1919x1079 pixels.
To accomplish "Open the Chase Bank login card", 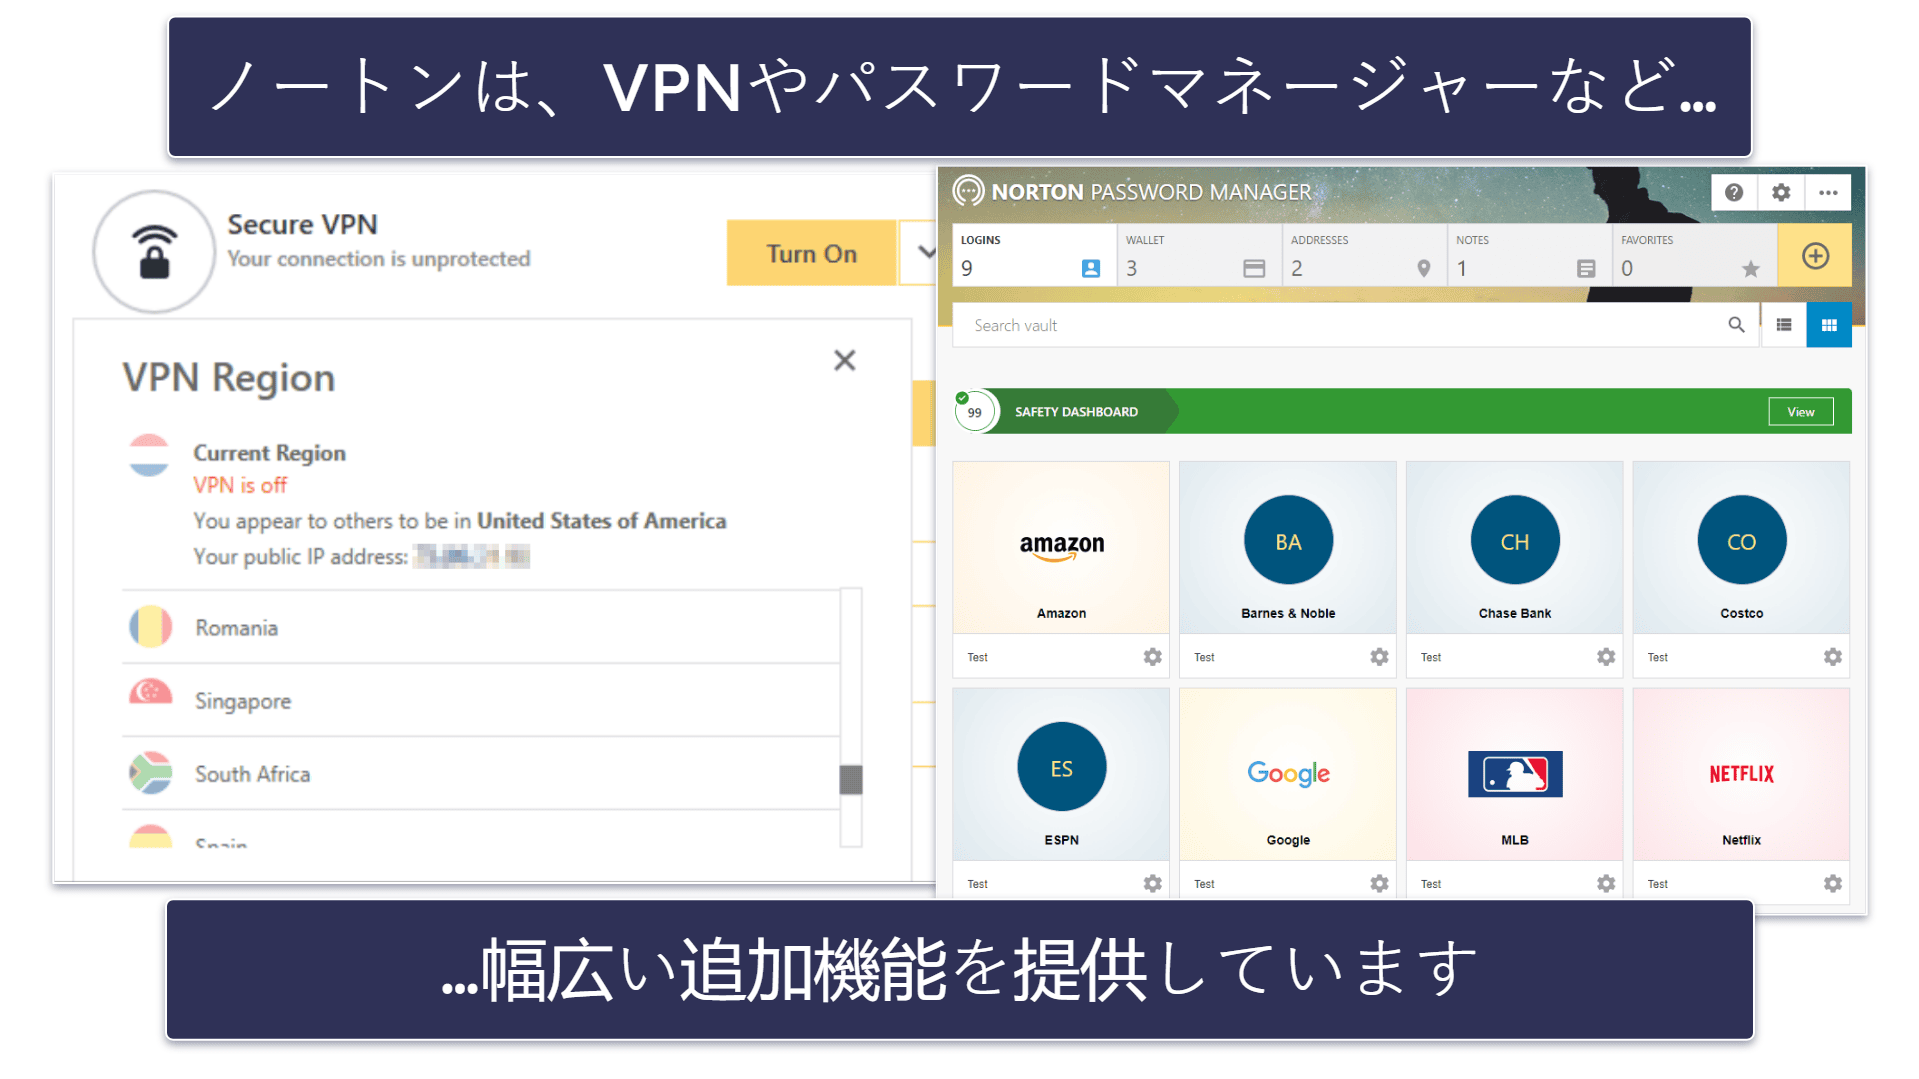I will pyautogui.click(x=1515, y=548).
